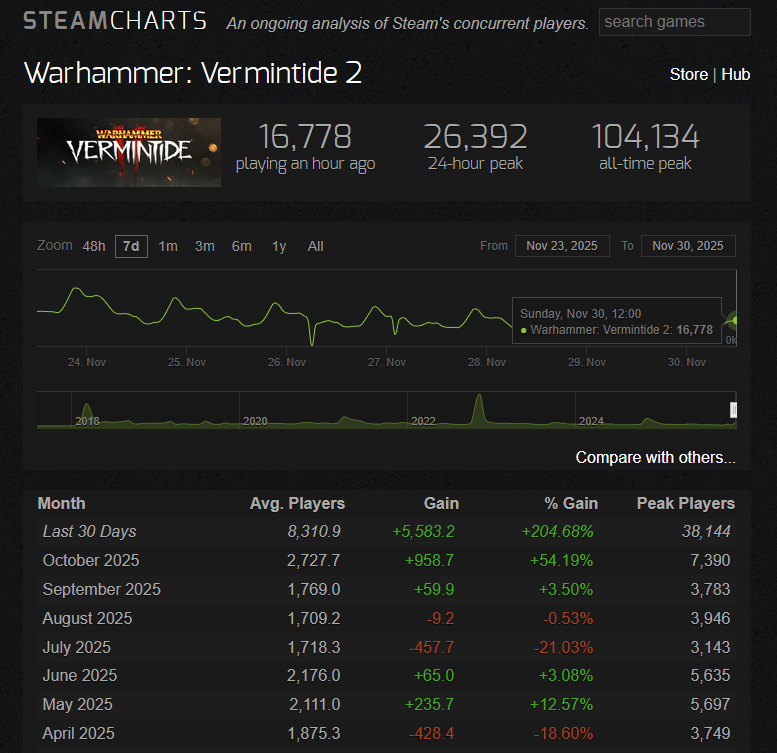
Task: Click the September 2025 row label
Action: pyautogui.click(x=102, y=590)
